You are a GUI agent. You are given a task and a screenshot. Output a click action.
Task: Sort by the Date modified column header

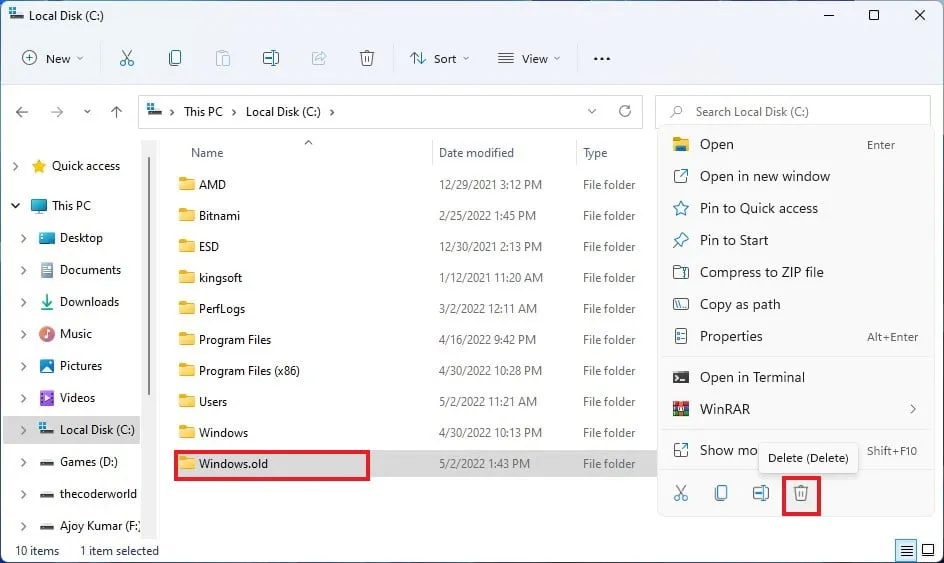pyautogui.click(x=476, y=153)
